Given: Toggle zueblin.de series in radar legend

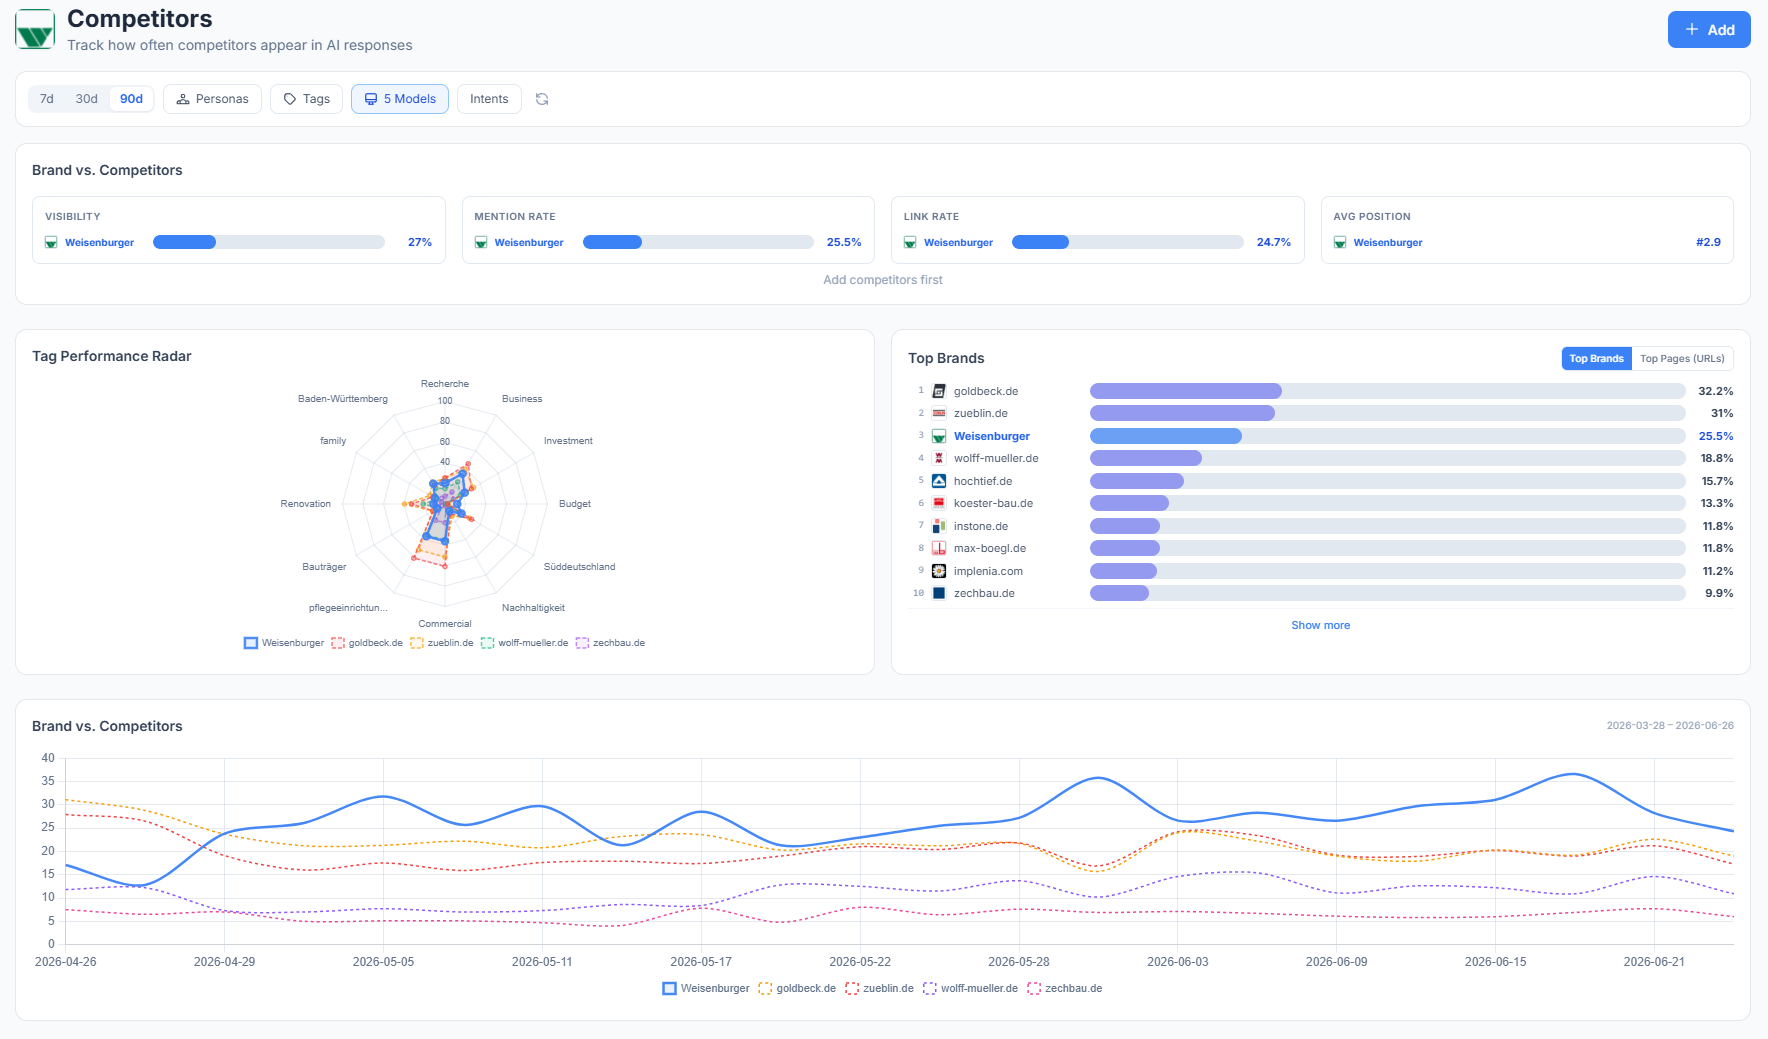Looking at the screenshot, I should tap(442, 643).
